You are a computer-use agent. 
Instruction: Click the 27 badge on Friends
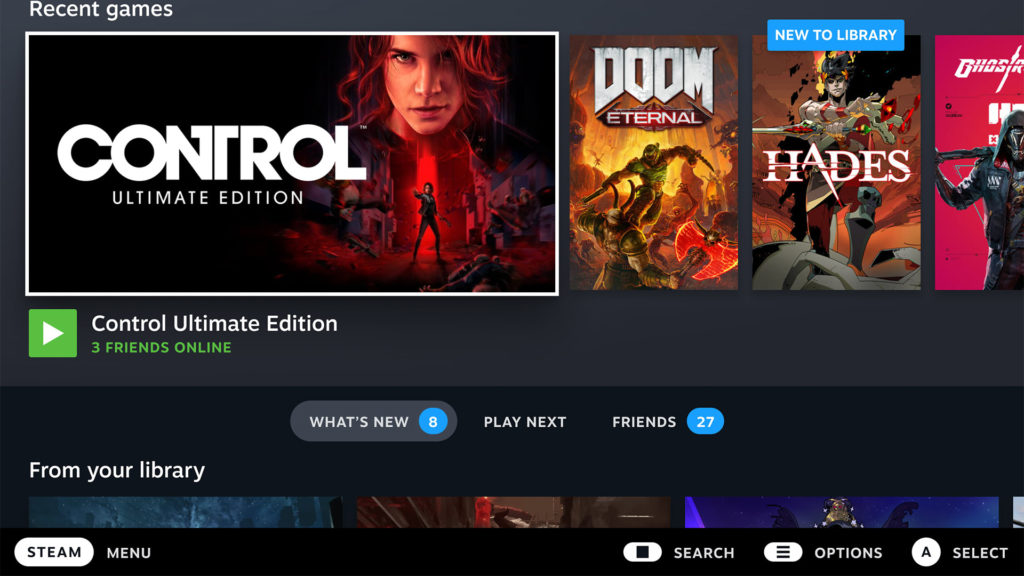705,422
